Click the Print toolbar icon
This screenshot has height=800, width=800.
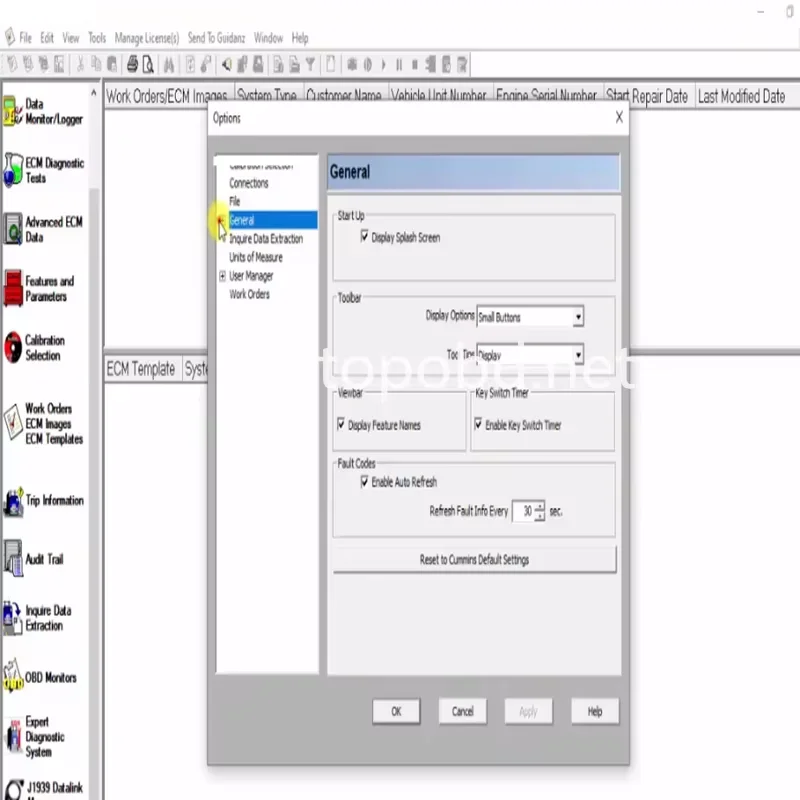[130, 62]
